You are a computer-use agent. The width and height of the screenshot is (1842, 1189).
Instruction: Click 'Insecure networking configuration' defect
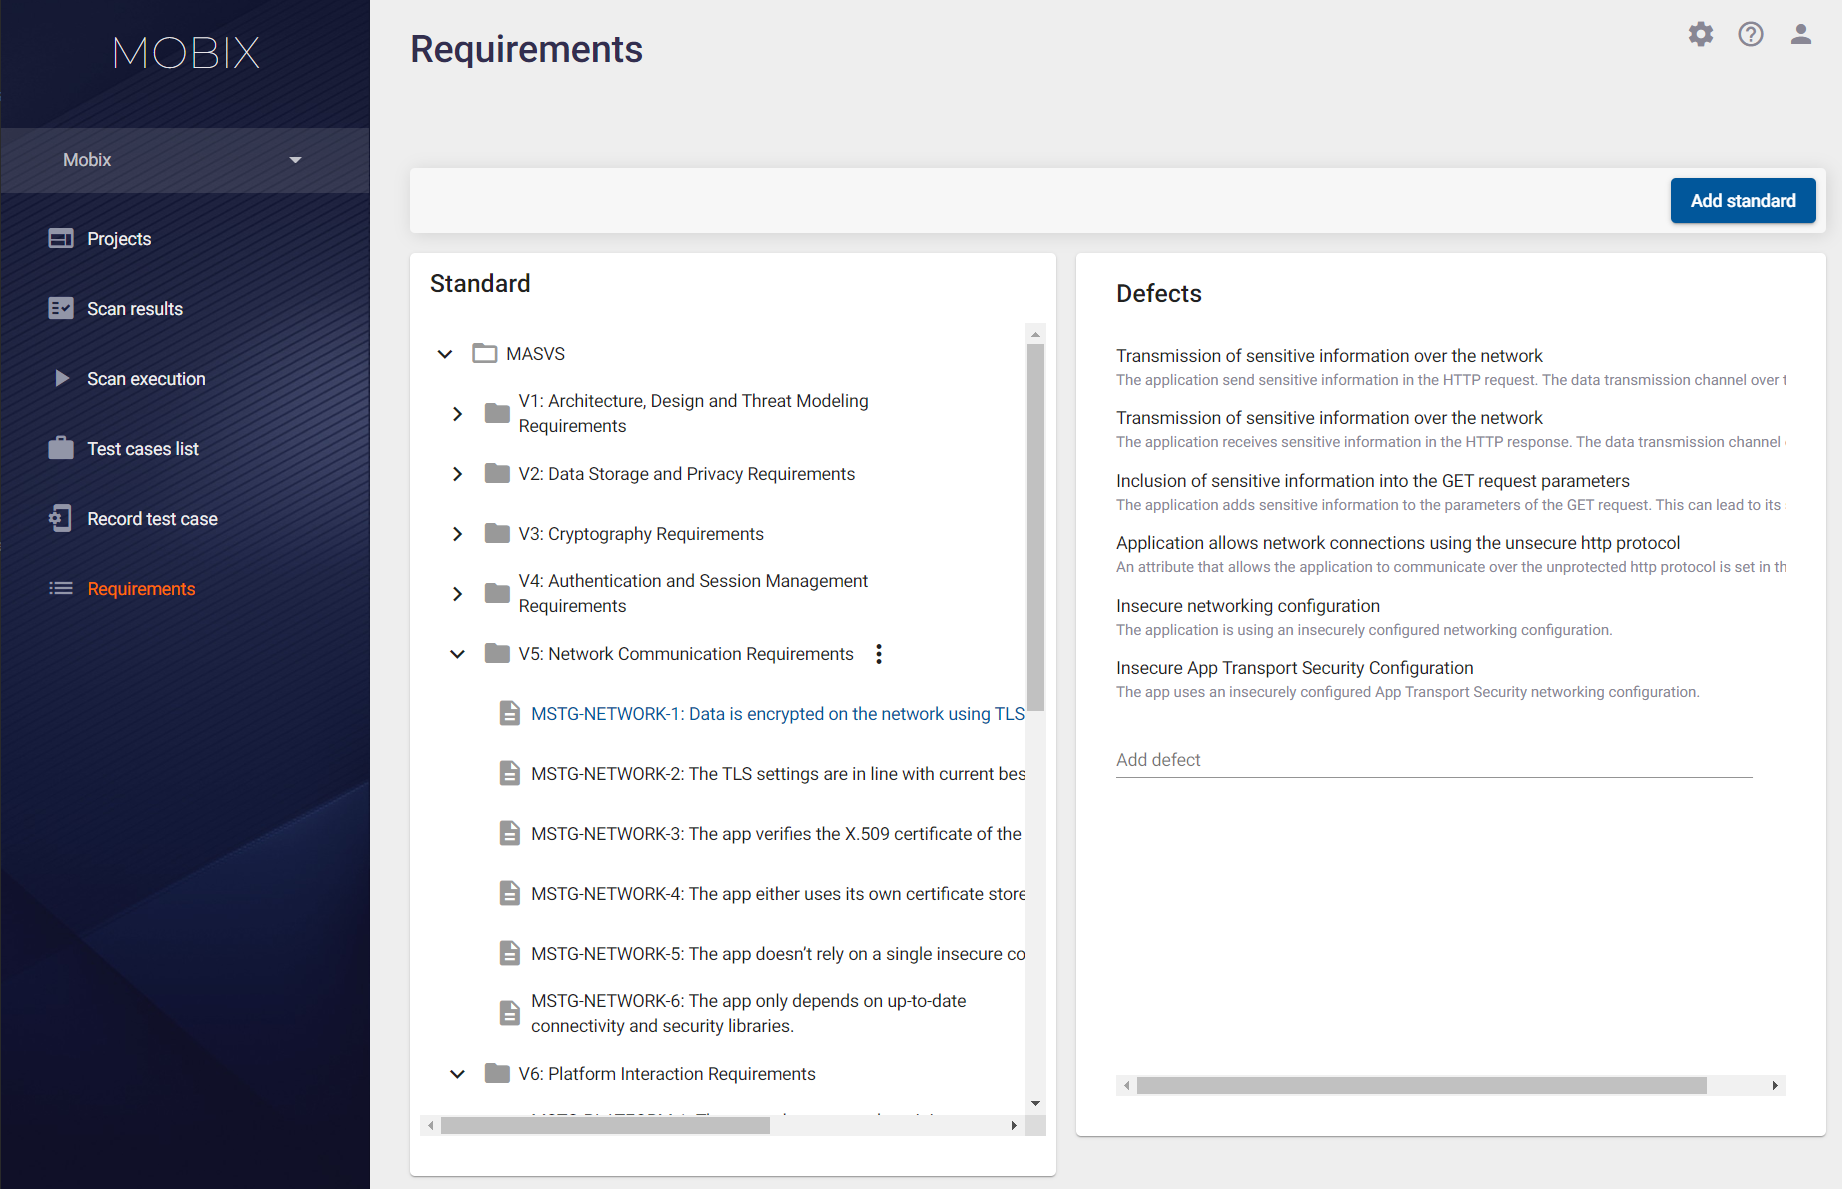(1364, 617)
